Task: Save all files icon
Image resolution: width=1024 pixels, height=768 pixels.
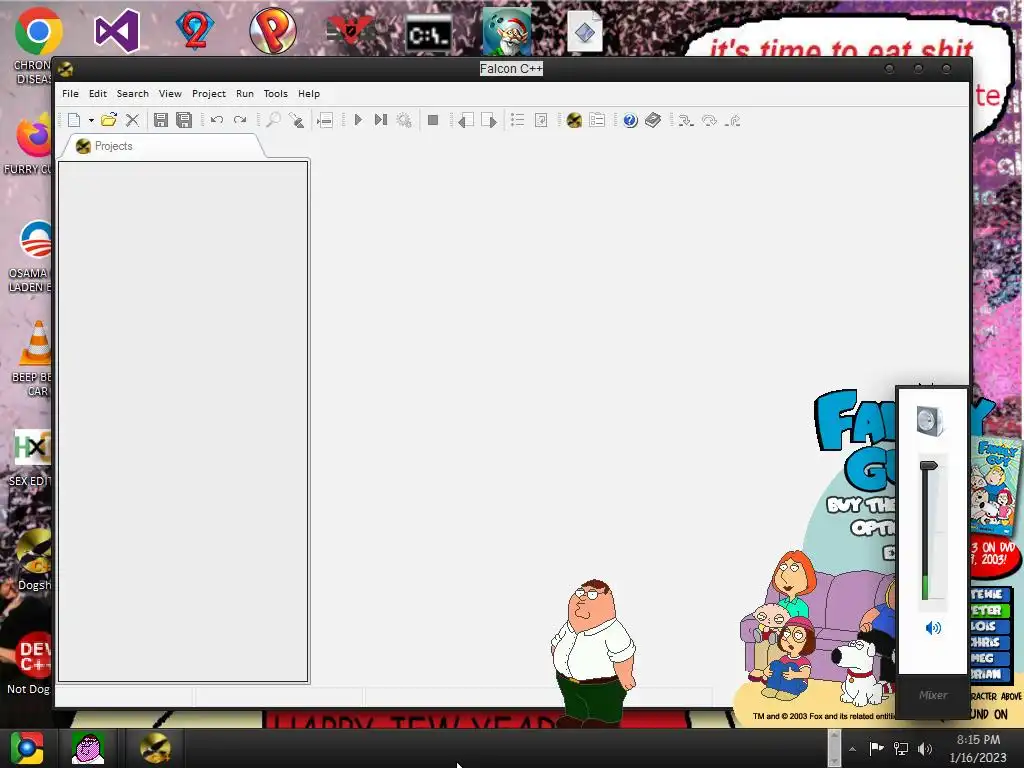Action: 184,120
